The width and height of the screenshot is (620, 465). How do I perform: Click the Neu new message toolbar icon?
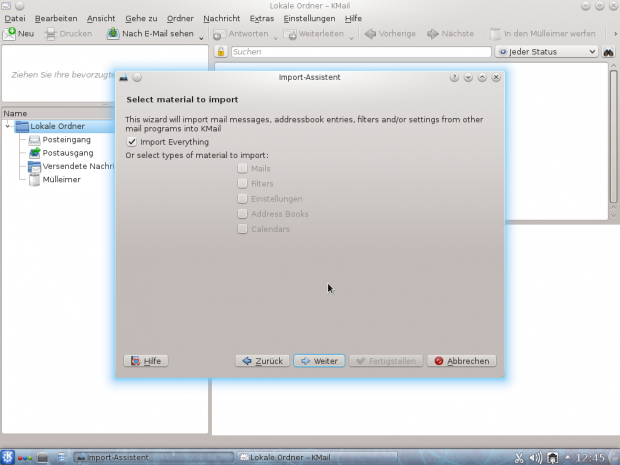point(11,34)
